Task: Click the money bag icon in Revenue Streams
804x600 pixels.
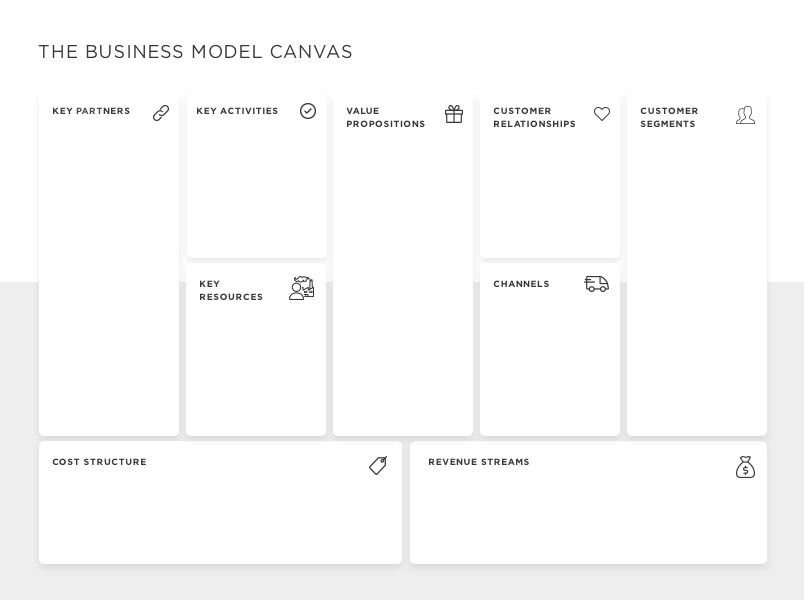Action: pyautogui.click(x=745, y=467)
